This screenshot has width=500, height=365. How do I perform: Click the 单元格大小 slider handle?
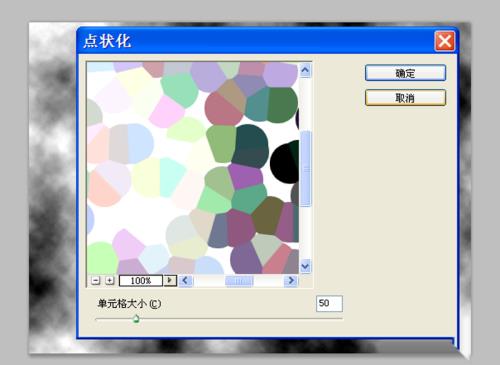136,319
